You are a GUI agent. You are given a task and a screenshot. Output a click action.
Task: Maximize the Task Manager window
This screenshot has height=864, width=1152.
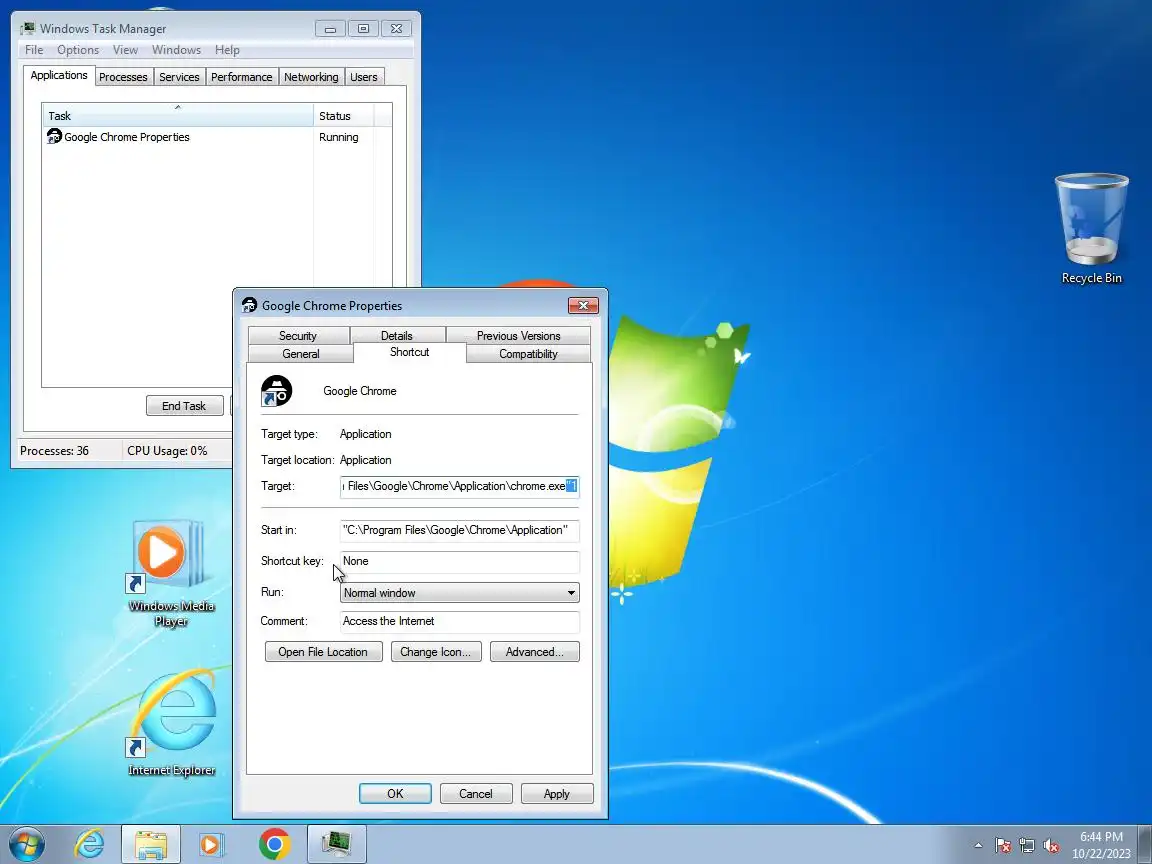point(363,29)
